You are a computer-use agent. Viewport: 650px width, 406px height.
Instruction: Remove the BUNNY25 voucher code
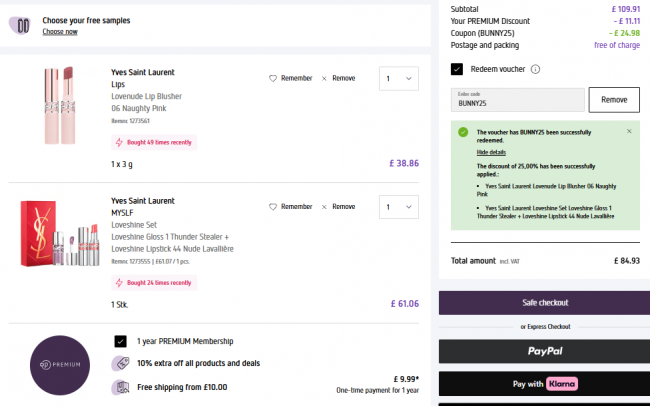pos(613,100)
